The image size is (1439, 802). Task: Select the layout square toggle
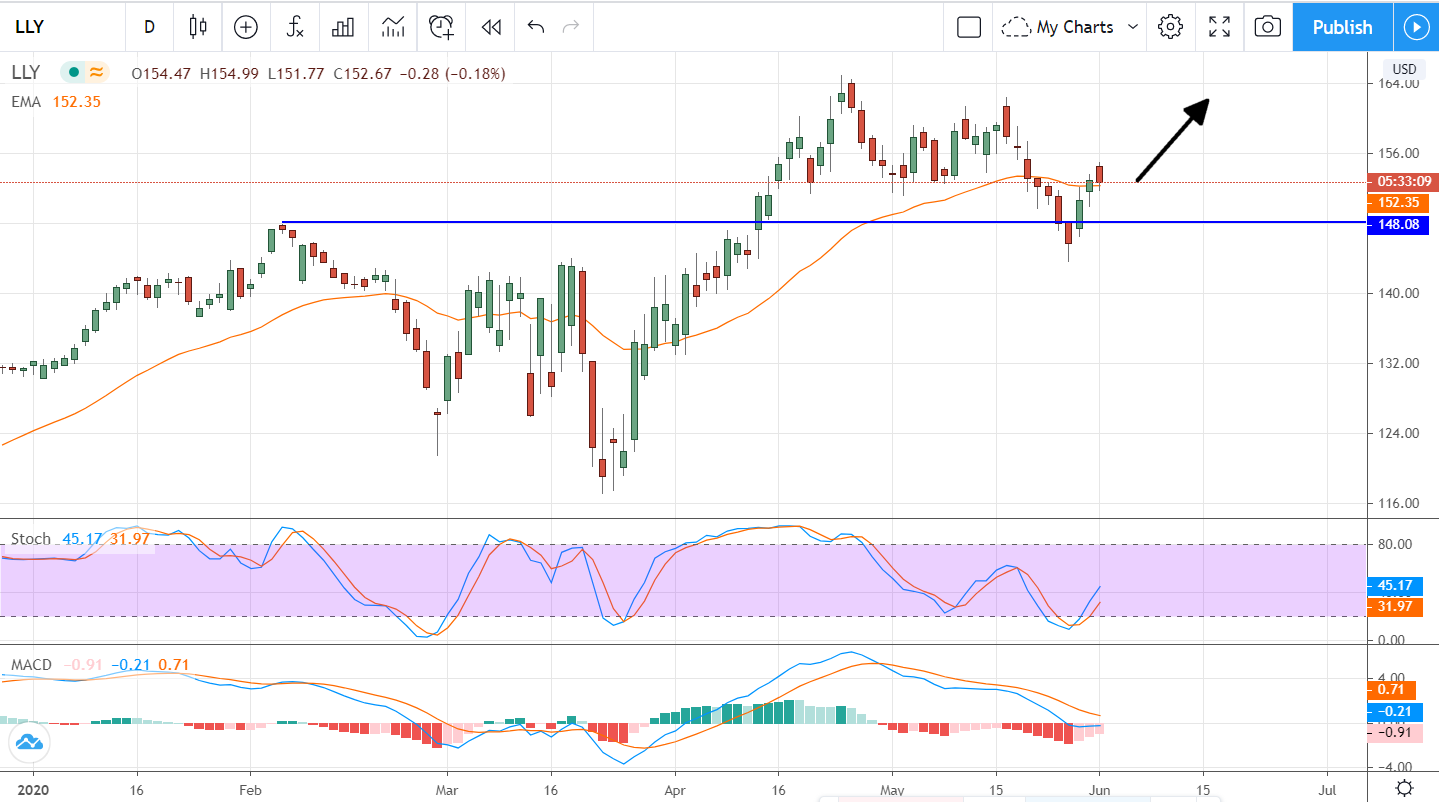coord(967,27)
